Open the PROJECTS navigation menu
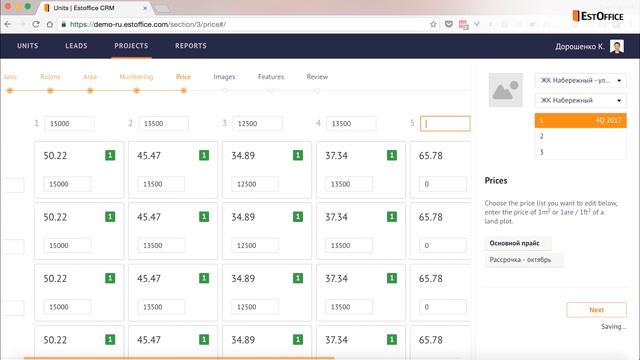Viewport: 640px width, 360px height. [x=131, y=46]
